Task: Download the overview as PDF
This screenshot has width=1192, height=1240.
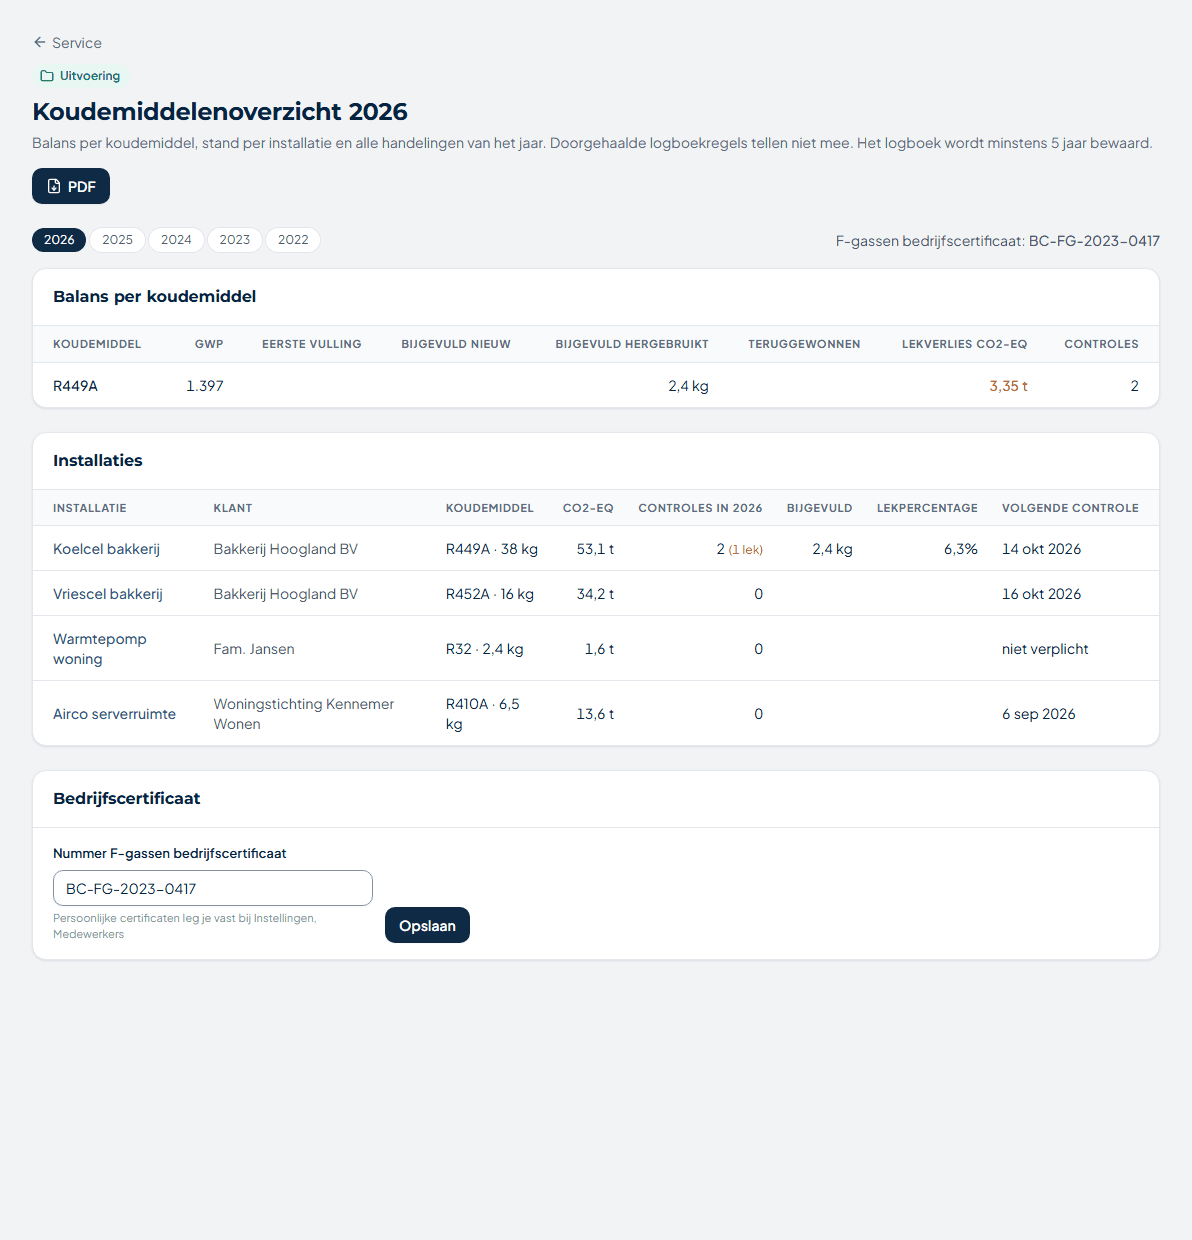Action: tap(71, 186)
